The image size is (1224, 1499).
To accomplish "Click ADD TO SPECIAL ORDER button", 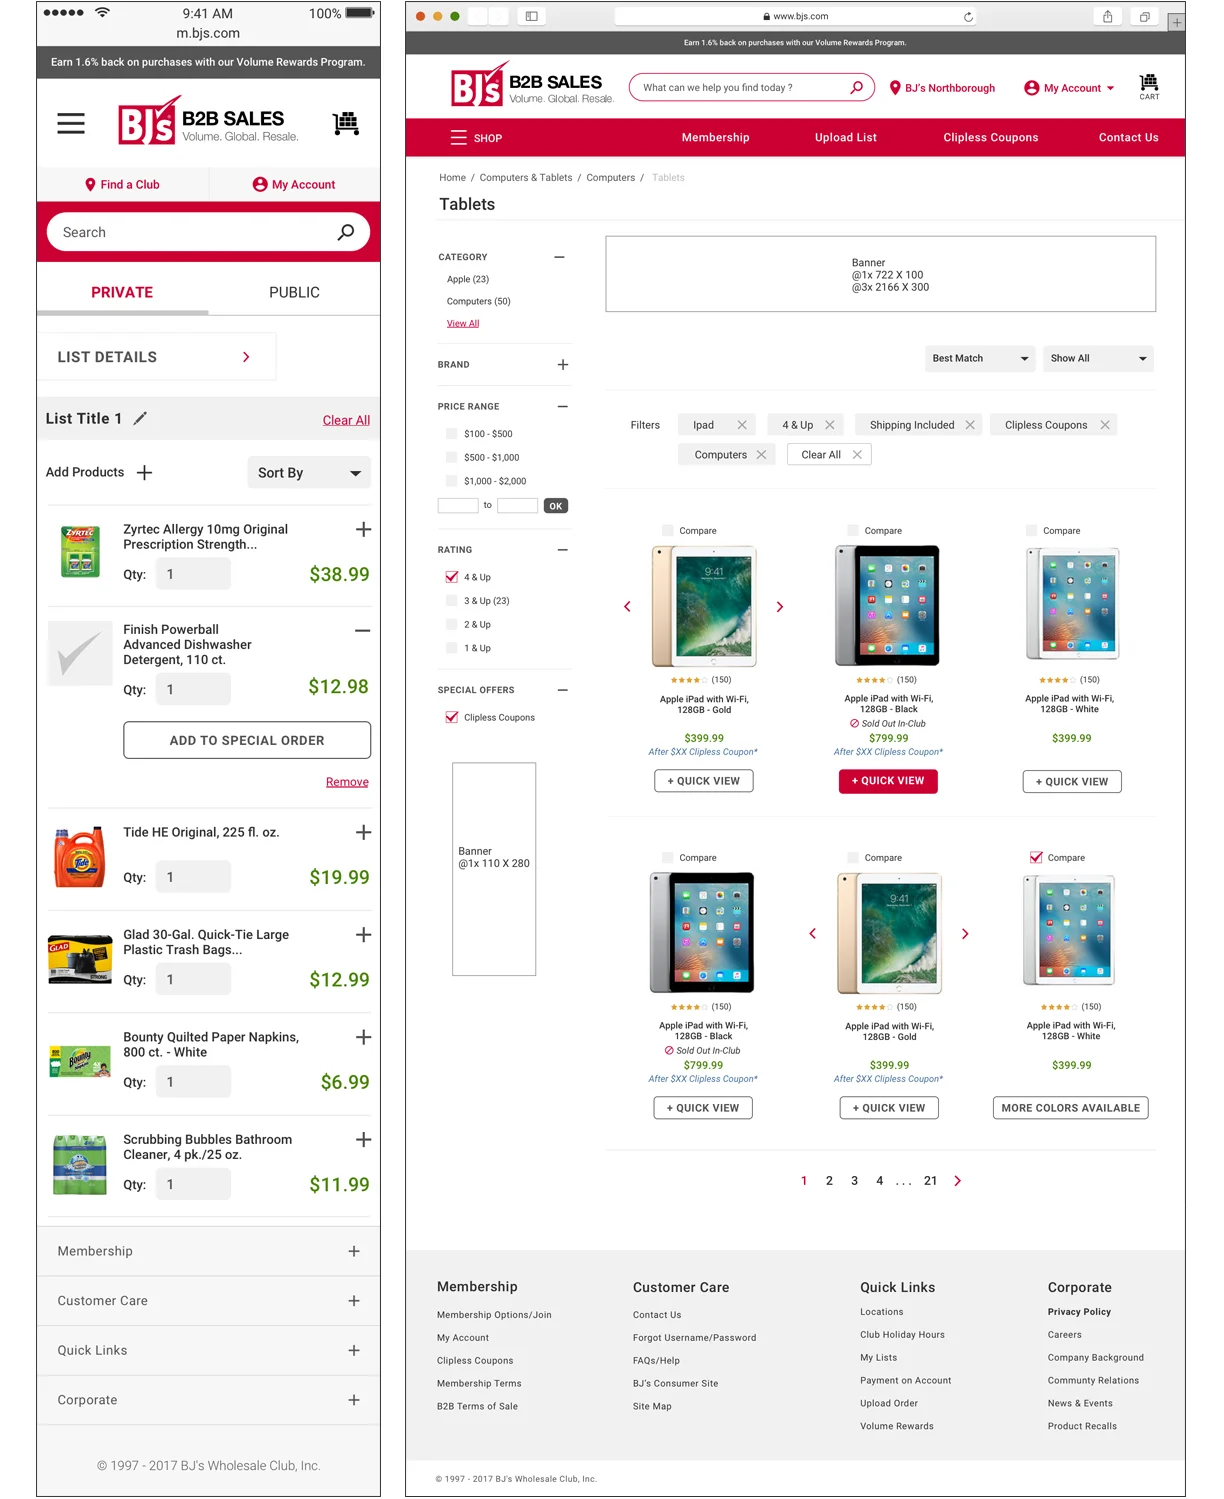I will coord(247,740).
